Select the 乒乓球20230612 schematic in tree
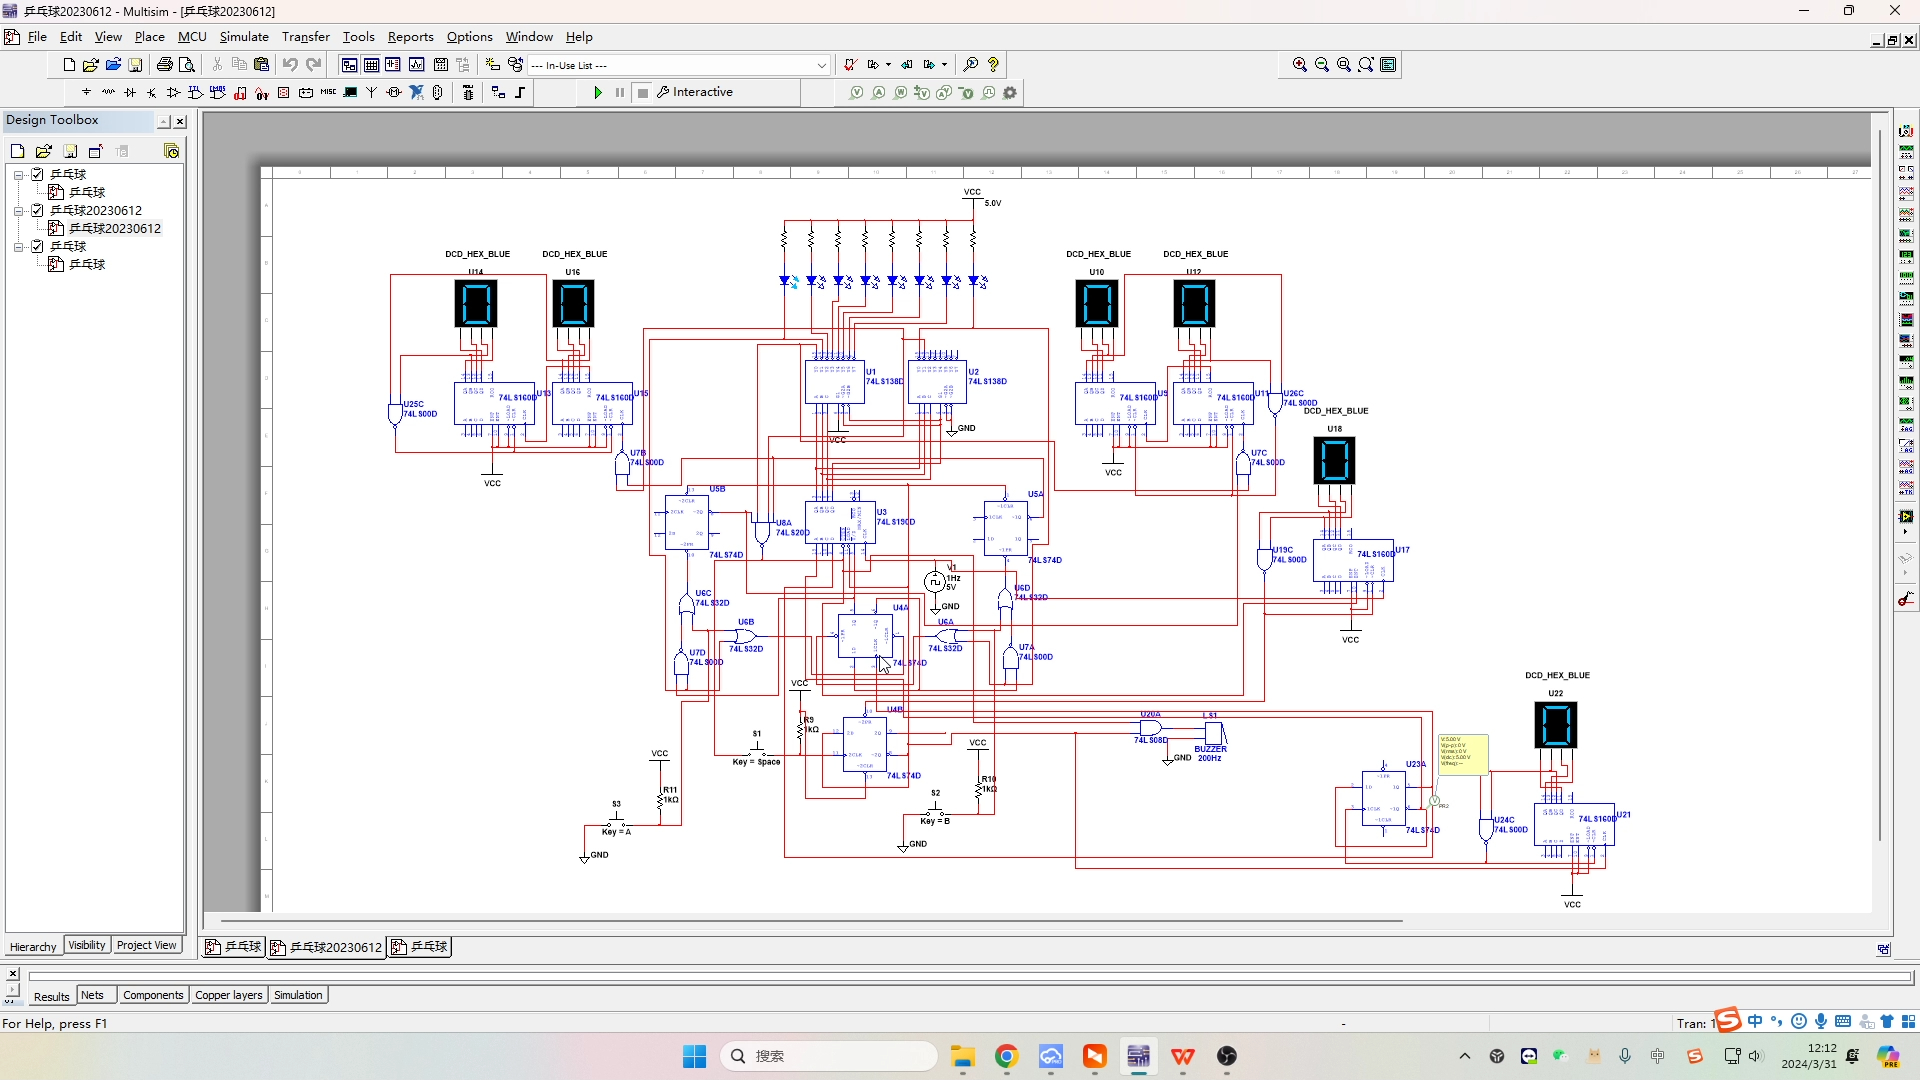 (x=114, y=228)
